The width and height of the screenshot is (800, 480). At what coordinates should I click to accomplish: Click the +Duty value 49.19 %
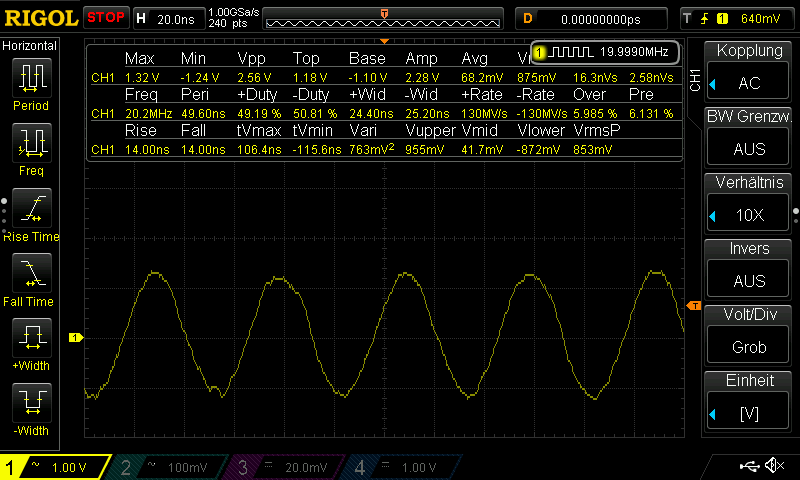point(259,113)
